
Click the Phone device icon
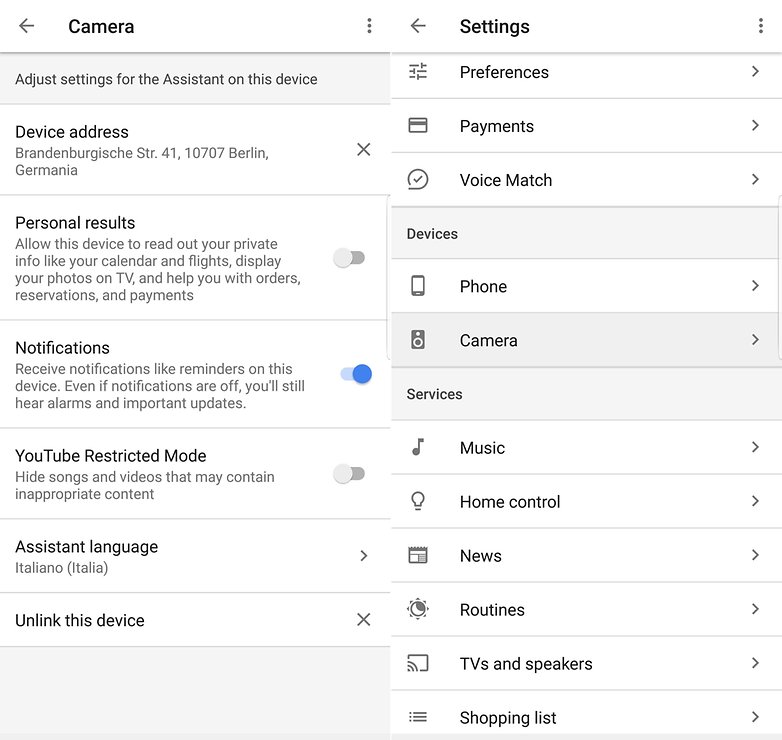[418, 286]
